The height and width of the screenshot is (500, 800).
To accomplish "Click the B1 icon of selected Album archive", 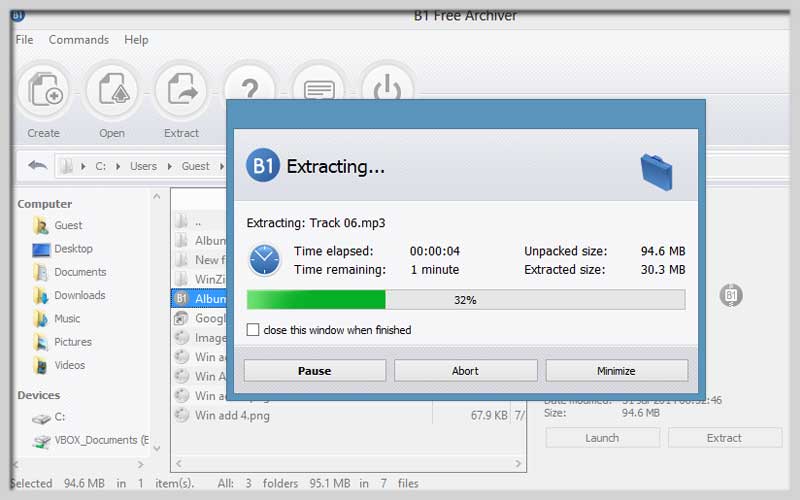I will [x=181, y=298].
